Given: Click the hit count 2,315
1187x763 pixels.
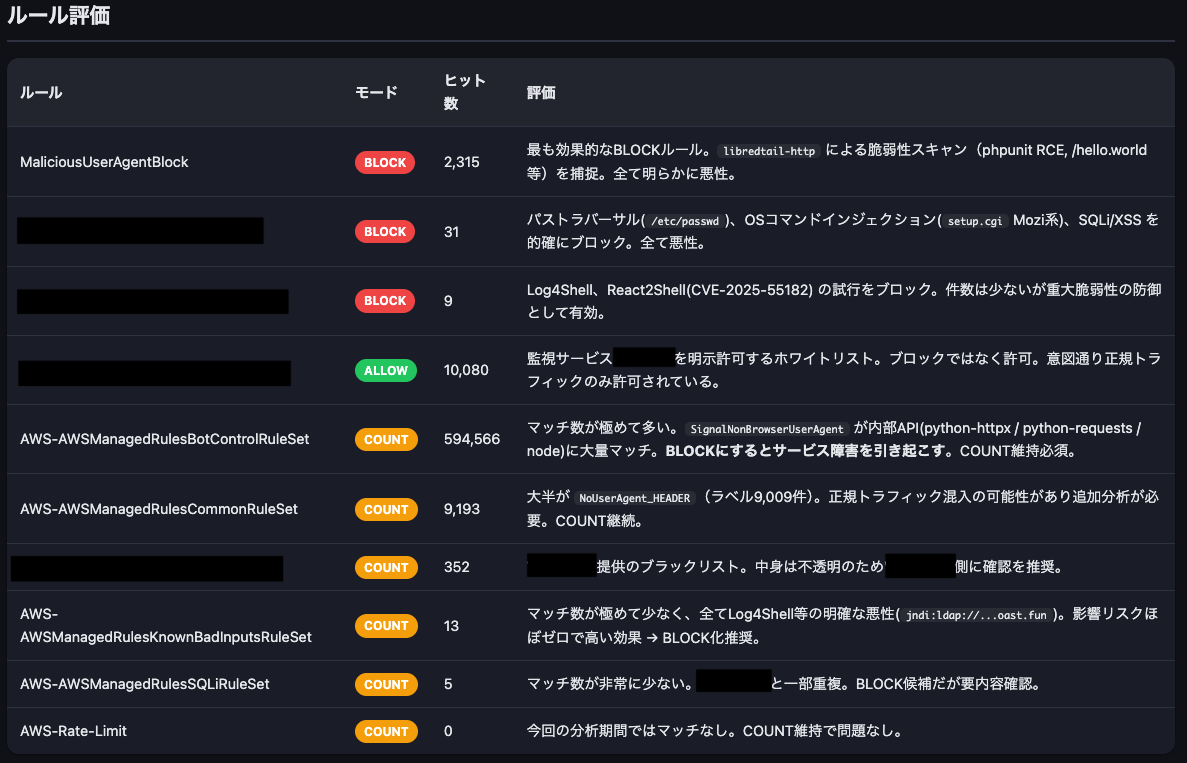Looking at the screenshot, I should [462, 162].
